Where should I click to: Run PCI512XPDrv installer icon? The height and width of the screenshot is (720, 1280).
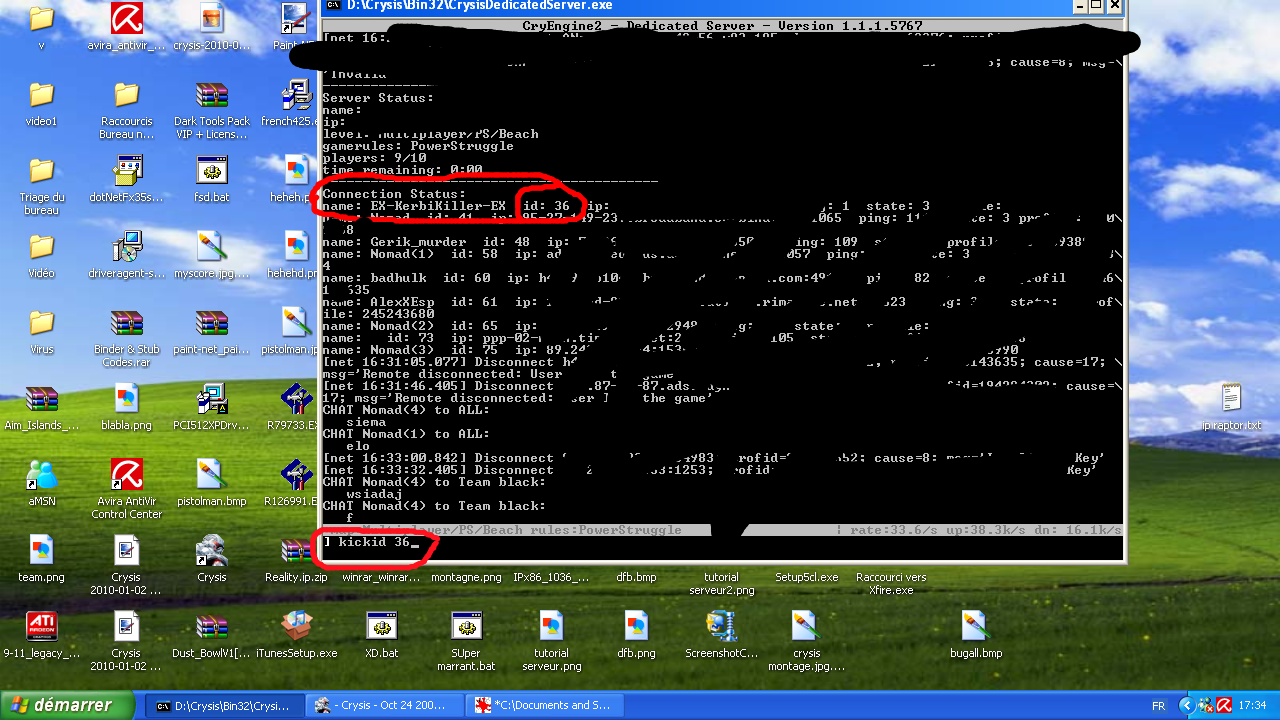point(211,399)
